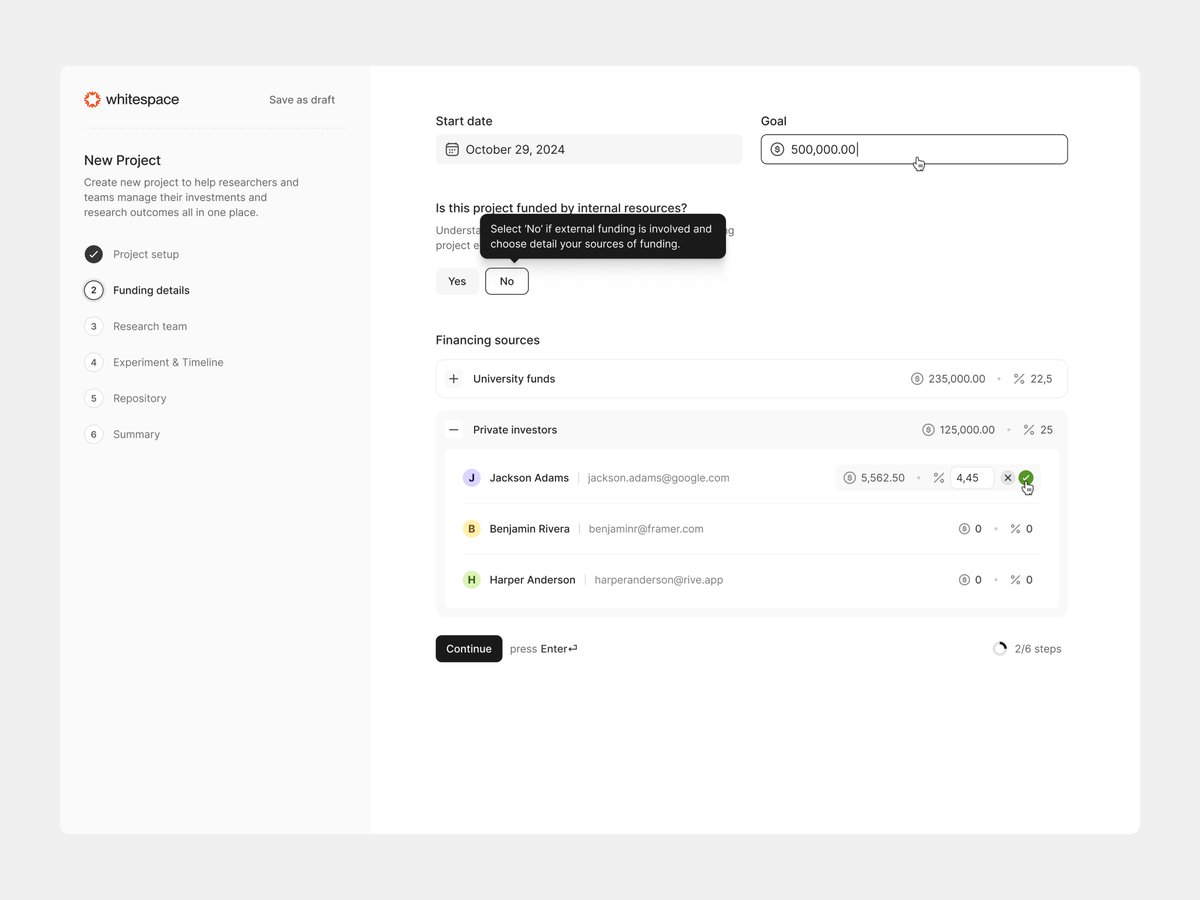Click the percentage input showing 4,45
This screenshot has height=900, width=1200.
coord(971,478)
